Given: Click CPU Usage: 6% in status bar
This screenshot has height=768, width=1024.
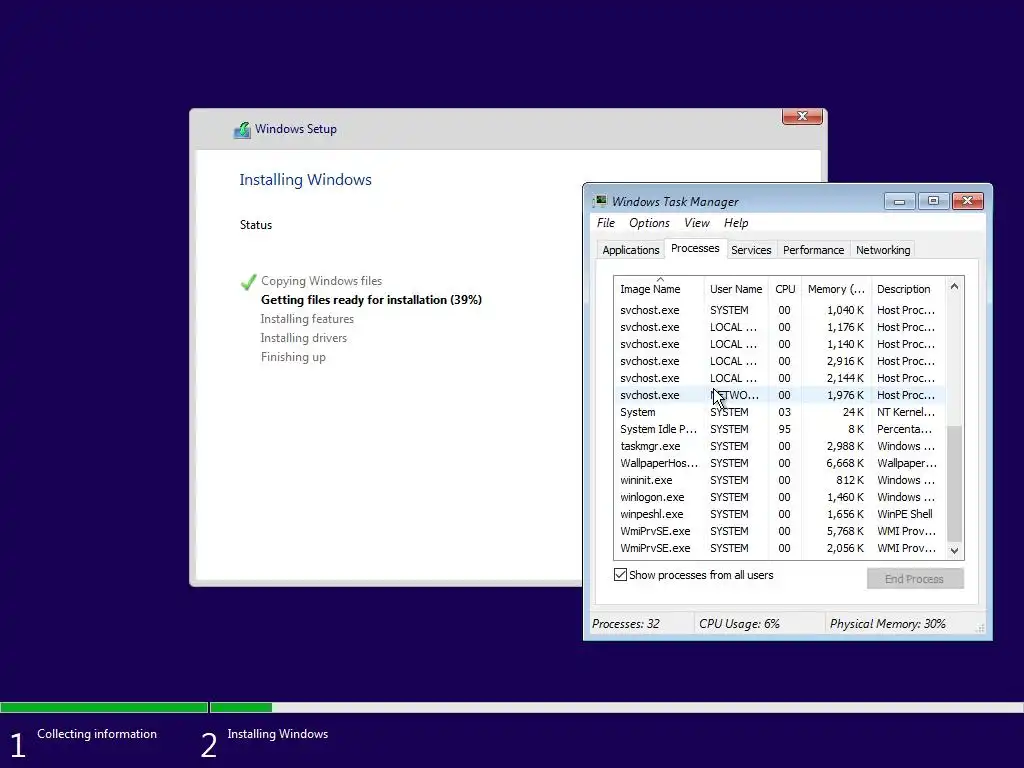Looking at the screenshot, I should [739, 624].
